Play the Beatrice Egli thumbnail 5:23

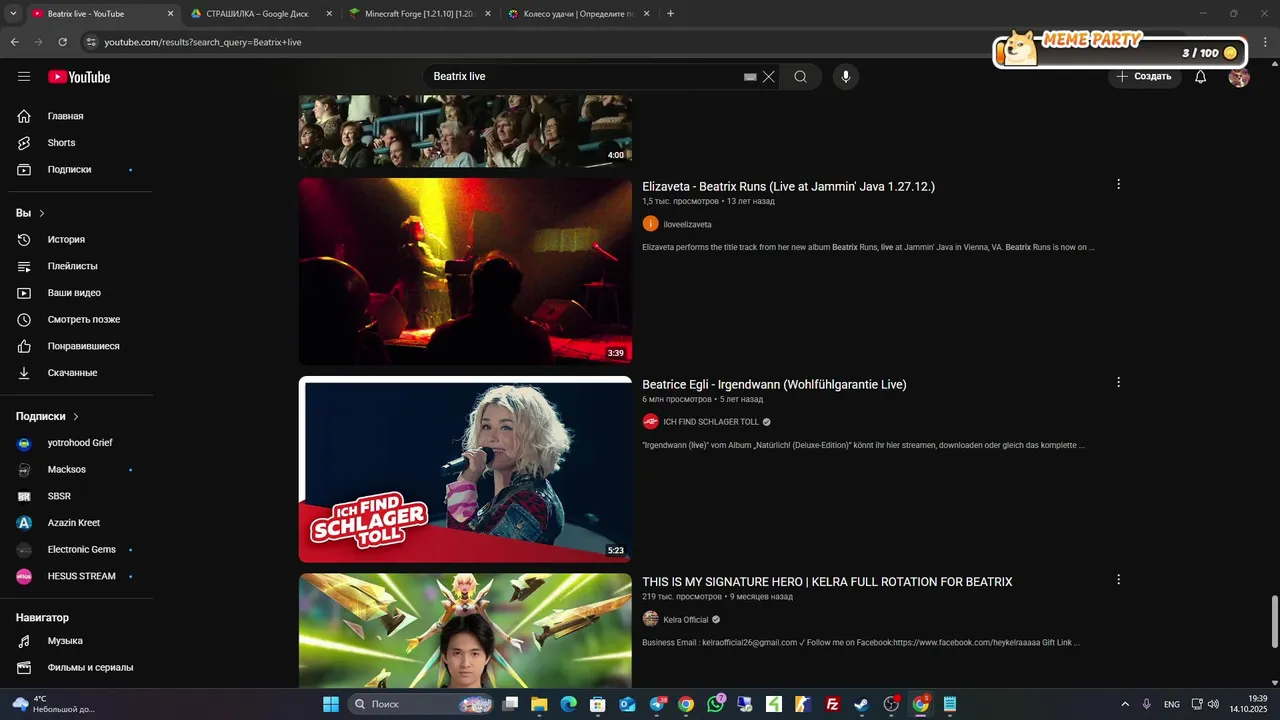click(465, 469)
